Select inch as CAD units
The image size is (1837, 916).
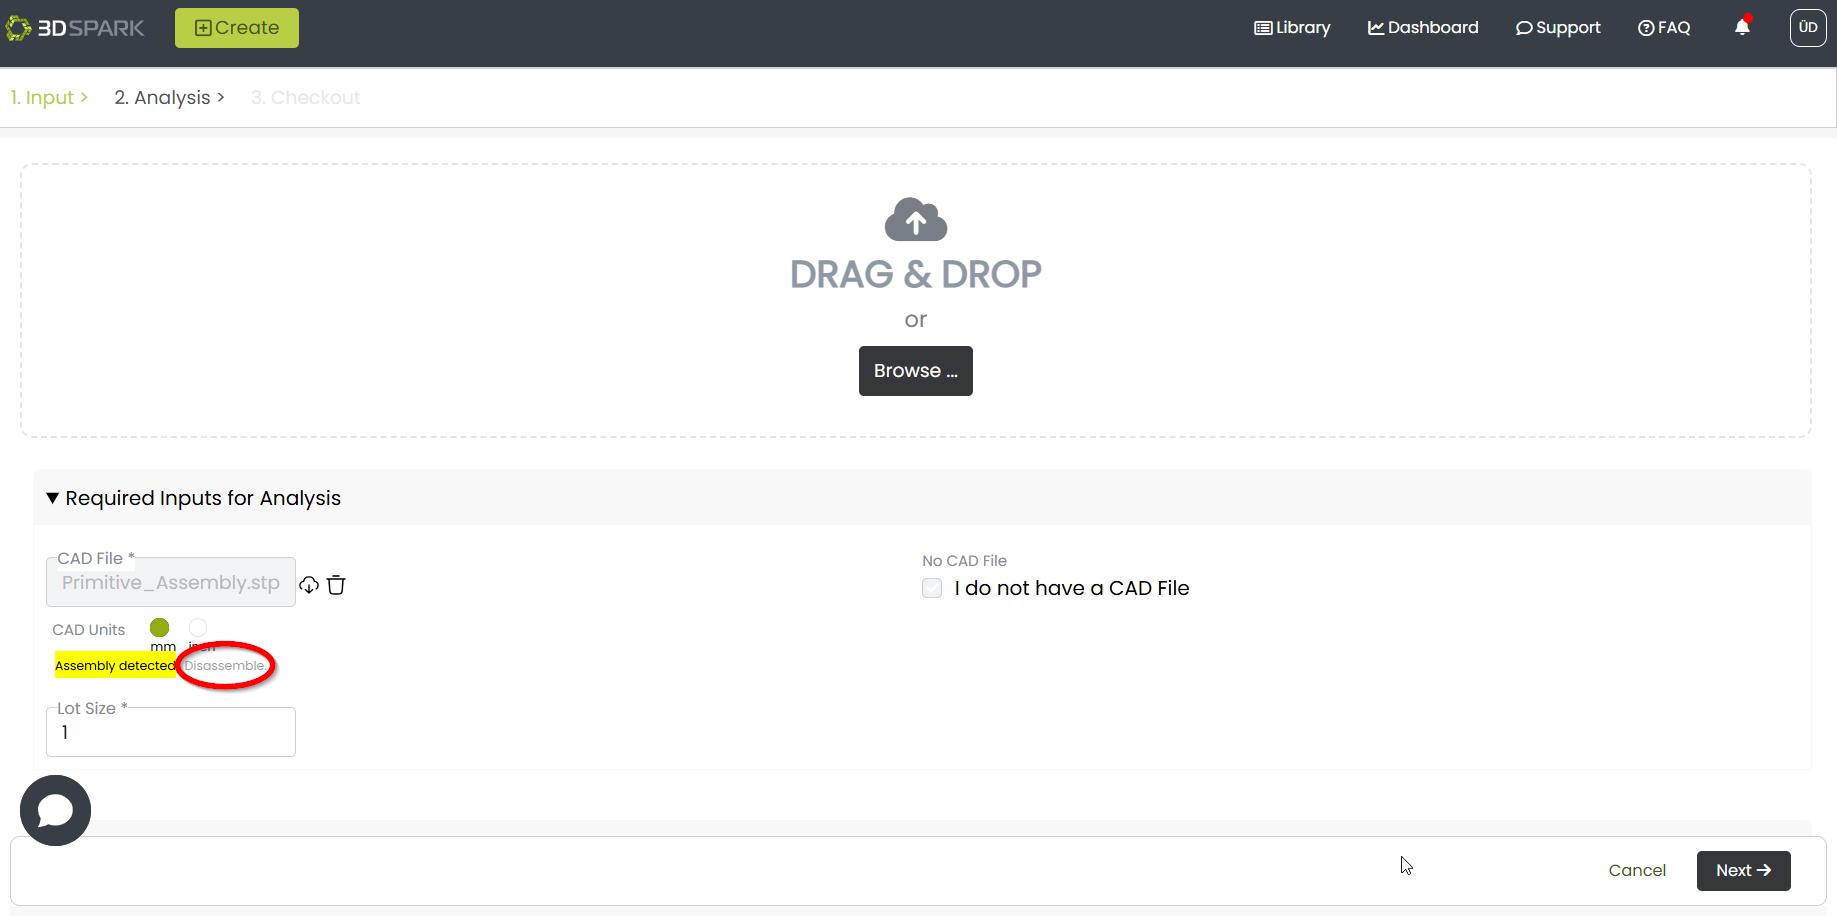pos(198,628)
